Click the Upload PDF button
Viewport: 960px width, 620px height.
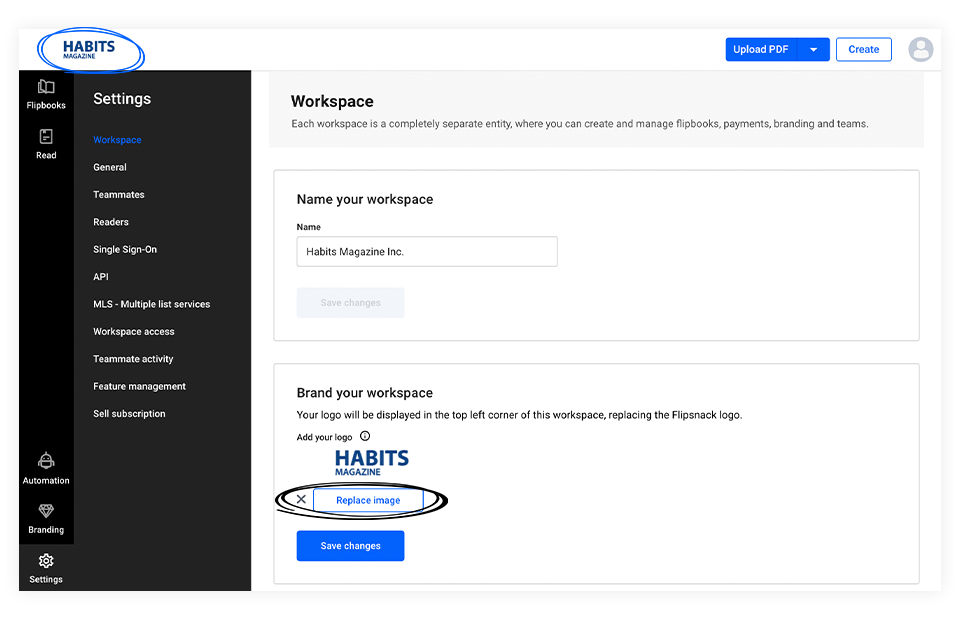click(x=761, y=50)
